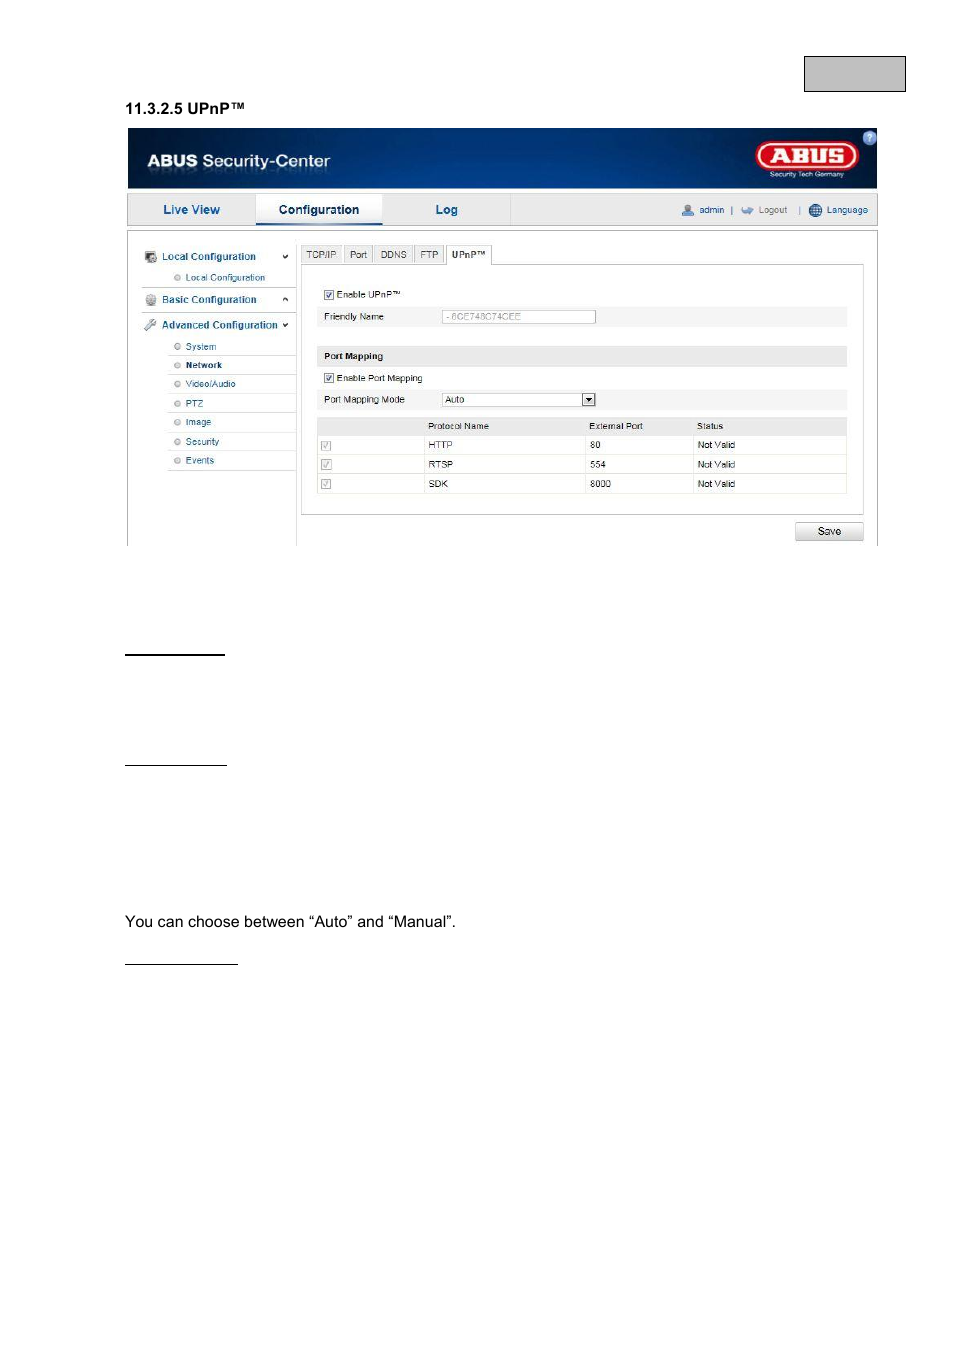Click the Not Valid status for SDK
The width and height of the screenshot is (954, 1350).
(716, 484)
